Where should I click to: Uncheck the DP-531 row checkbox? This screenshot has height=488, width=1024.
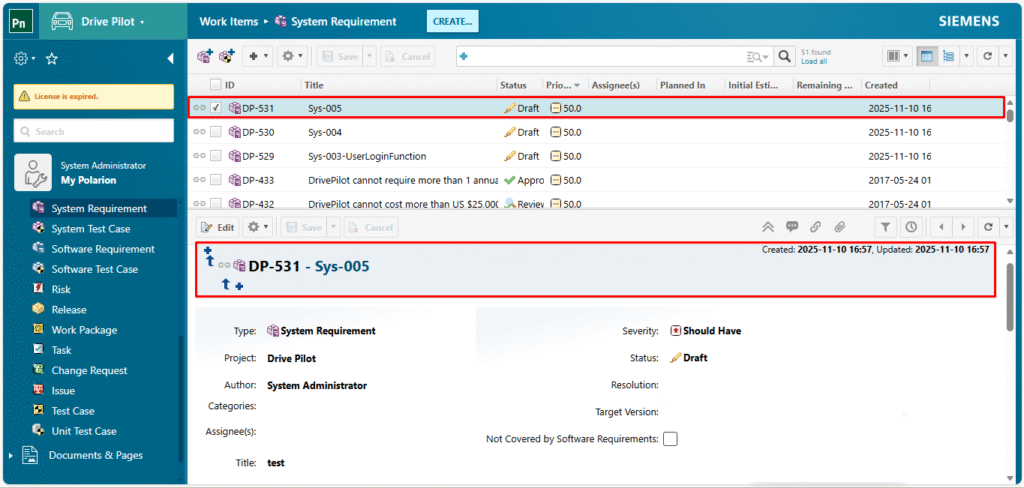coord(216,108)
